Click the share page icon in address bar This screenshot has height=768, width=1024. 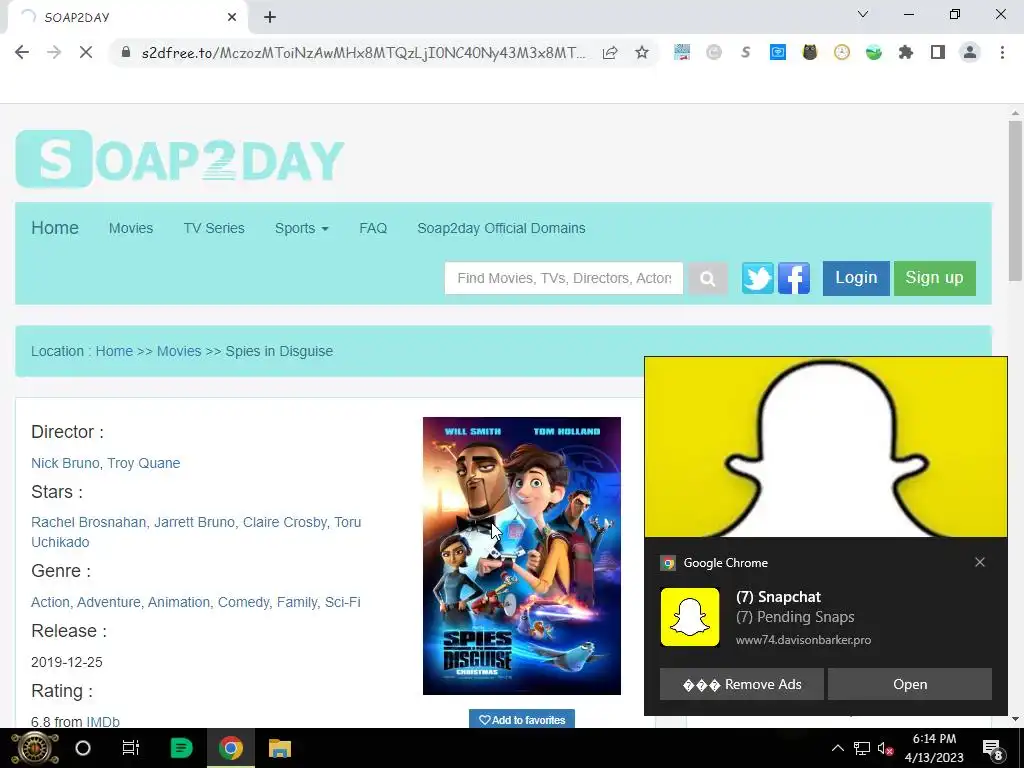click(x=610, y=52)
